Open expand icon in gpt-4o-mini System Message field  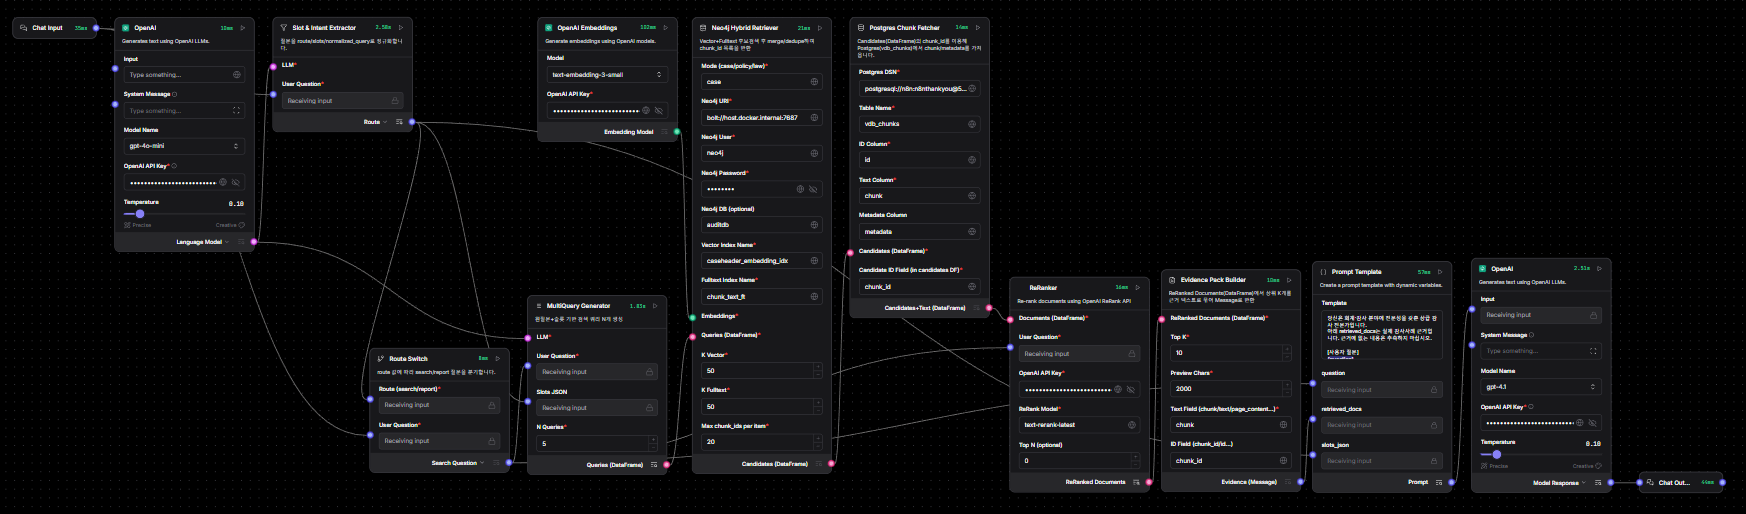pos(237,111)
